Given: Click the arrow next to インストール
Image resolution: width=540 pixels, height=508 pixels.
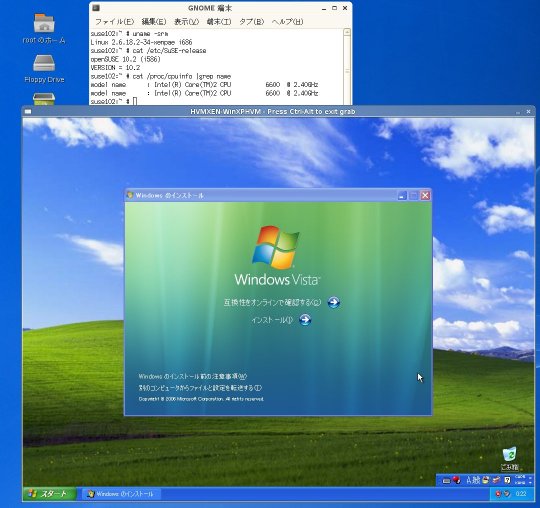Looking at the screenshot, I should point(305,320).
